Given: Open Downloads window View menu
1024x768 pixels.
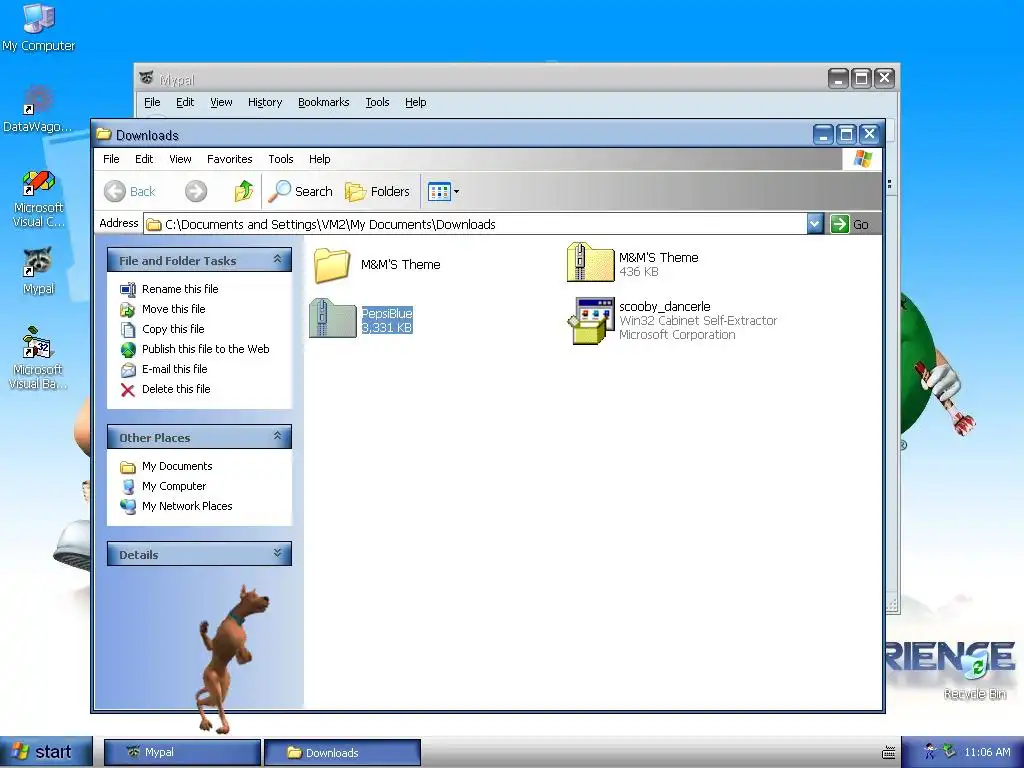Looking at the screenshot, I should pyautogui.click(x=180, y=159).
